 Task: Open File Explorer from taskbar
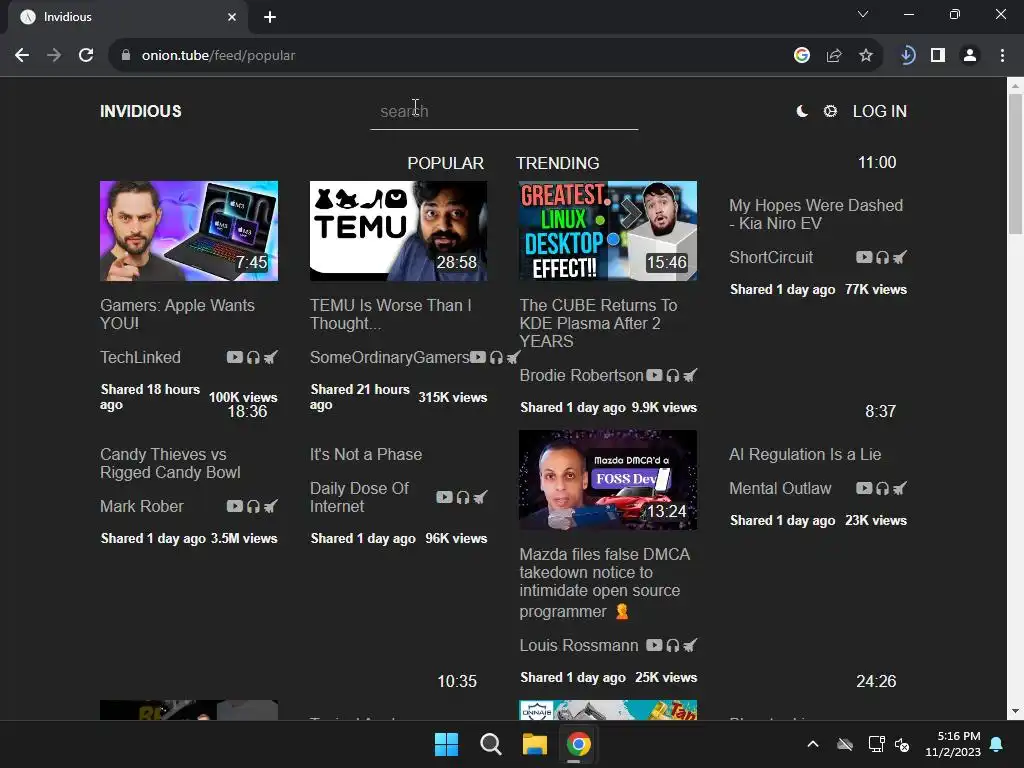[534, 744]
